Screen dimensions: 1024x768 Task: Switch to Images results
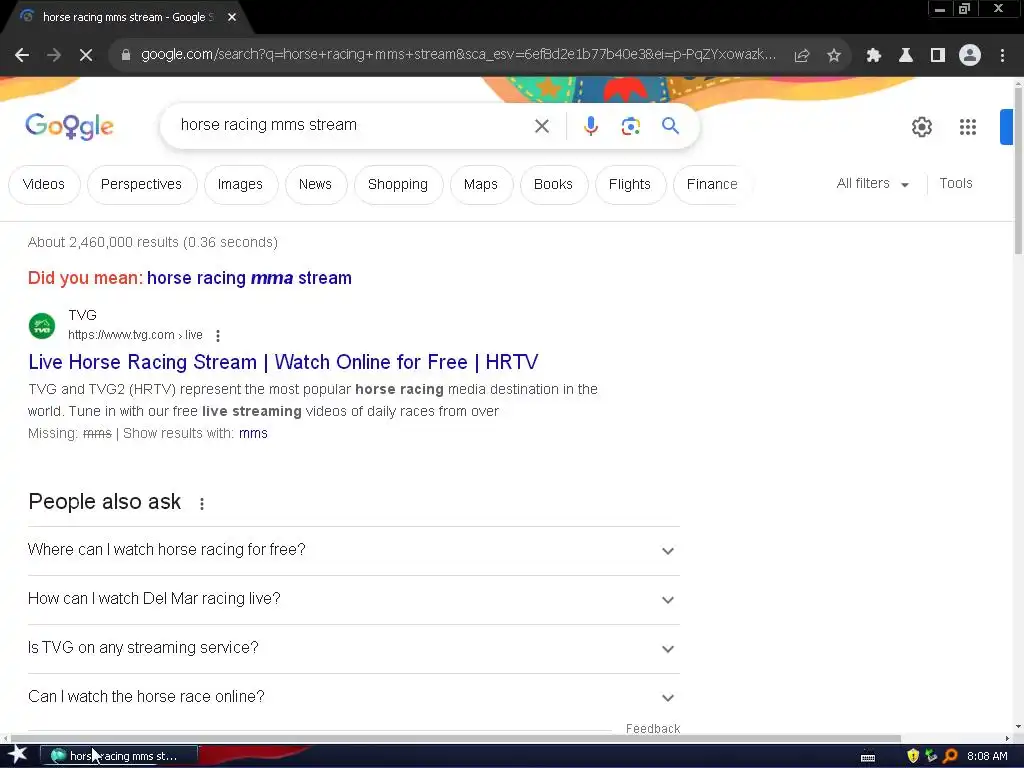point(240,185)
